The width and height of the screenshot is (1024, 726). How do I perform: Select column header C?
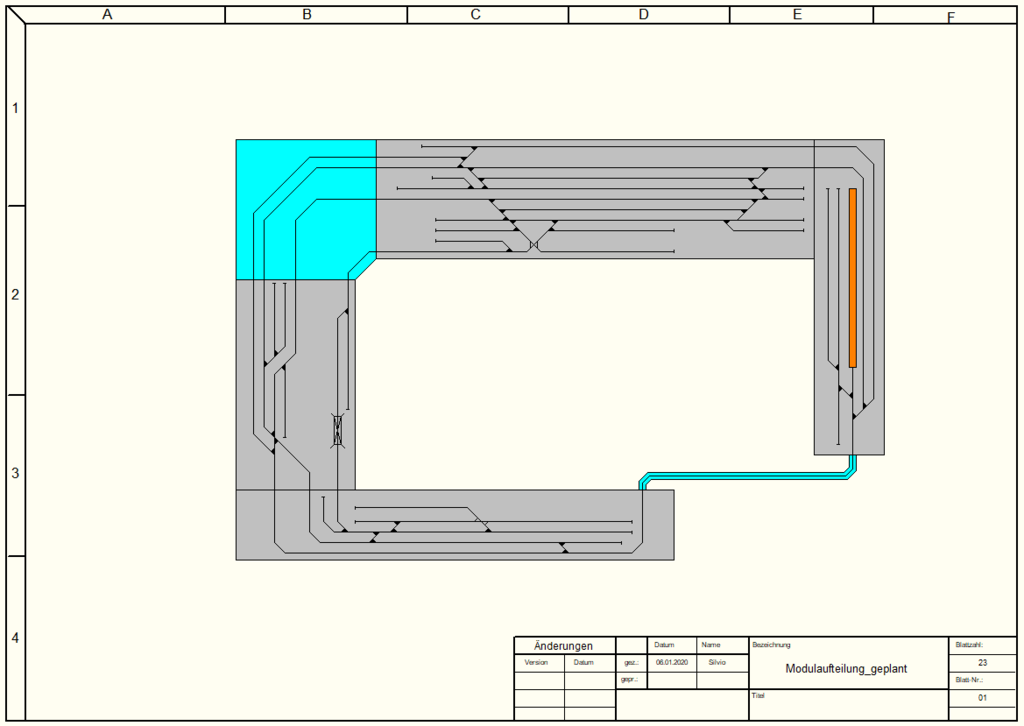pos(476,14)
